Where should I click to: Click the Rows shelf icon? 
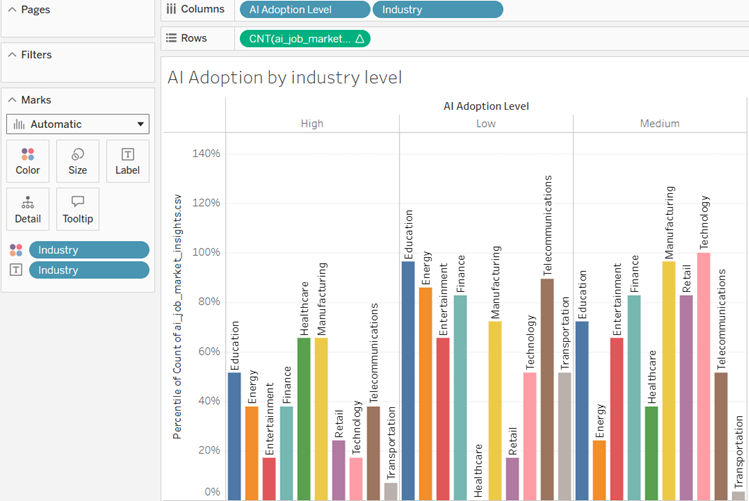click(171, 39)
